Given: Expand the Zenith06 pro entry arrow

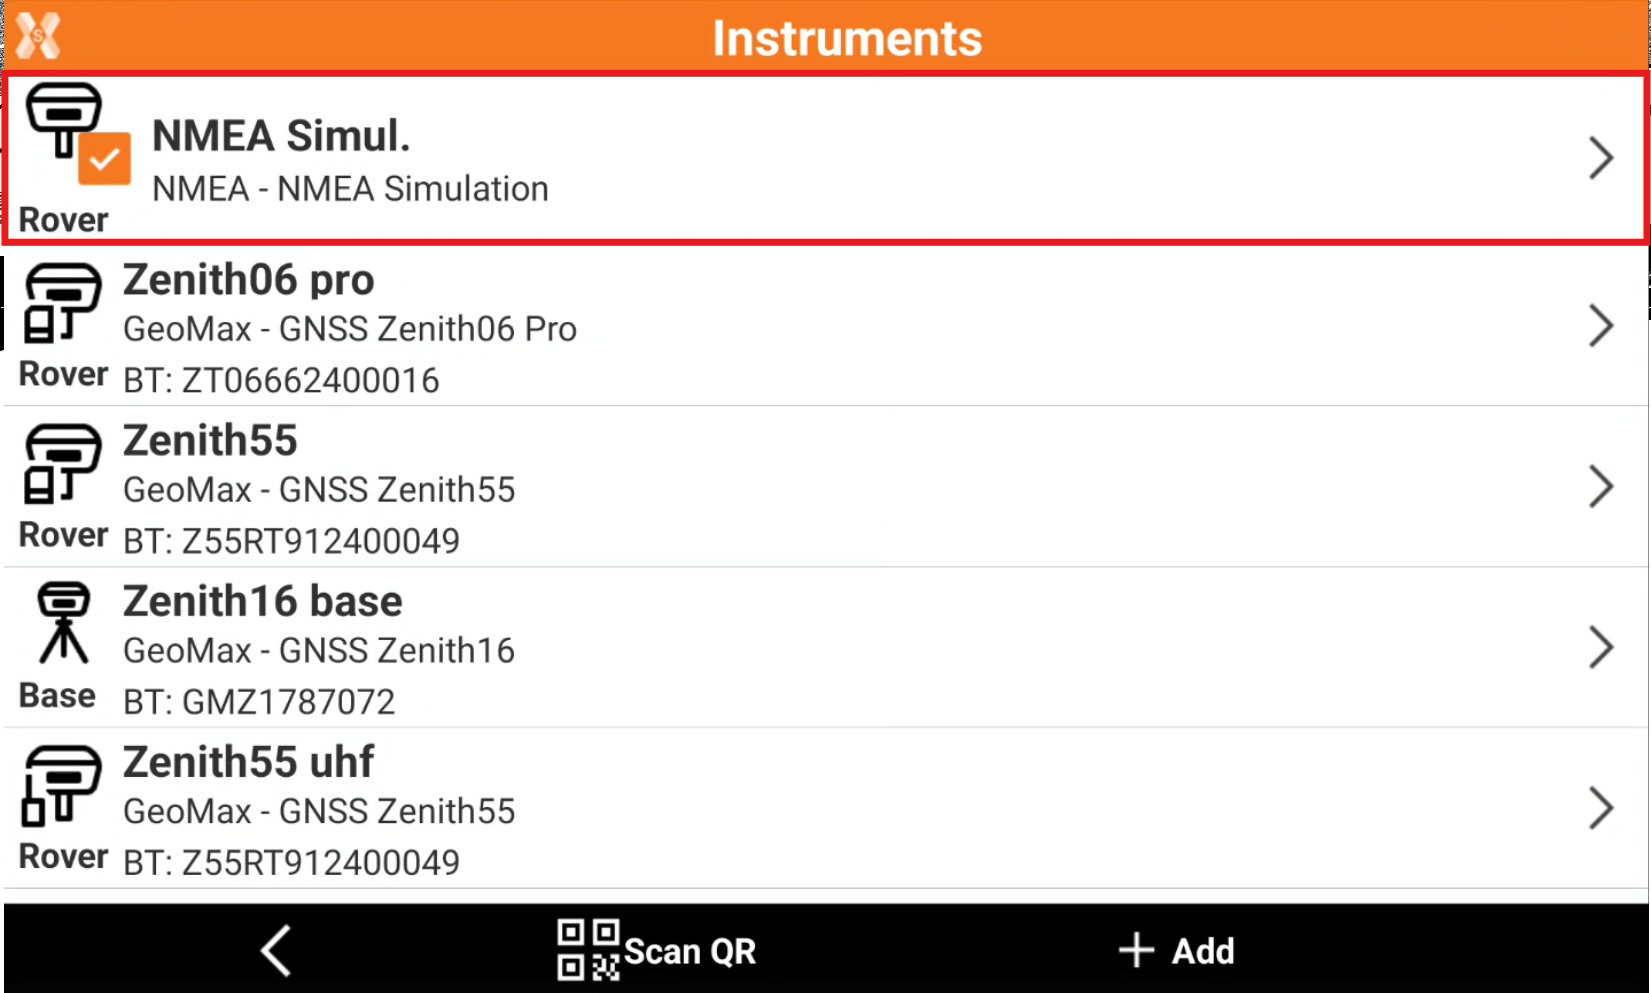Looking at the screenshot, I should coord(1601,326).
